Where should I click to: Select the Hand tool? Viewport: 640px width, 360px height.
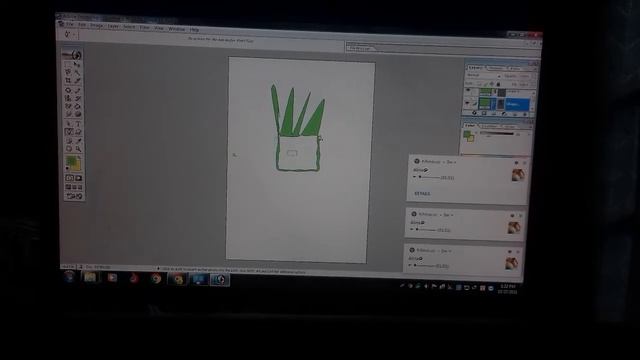[69, 149]
